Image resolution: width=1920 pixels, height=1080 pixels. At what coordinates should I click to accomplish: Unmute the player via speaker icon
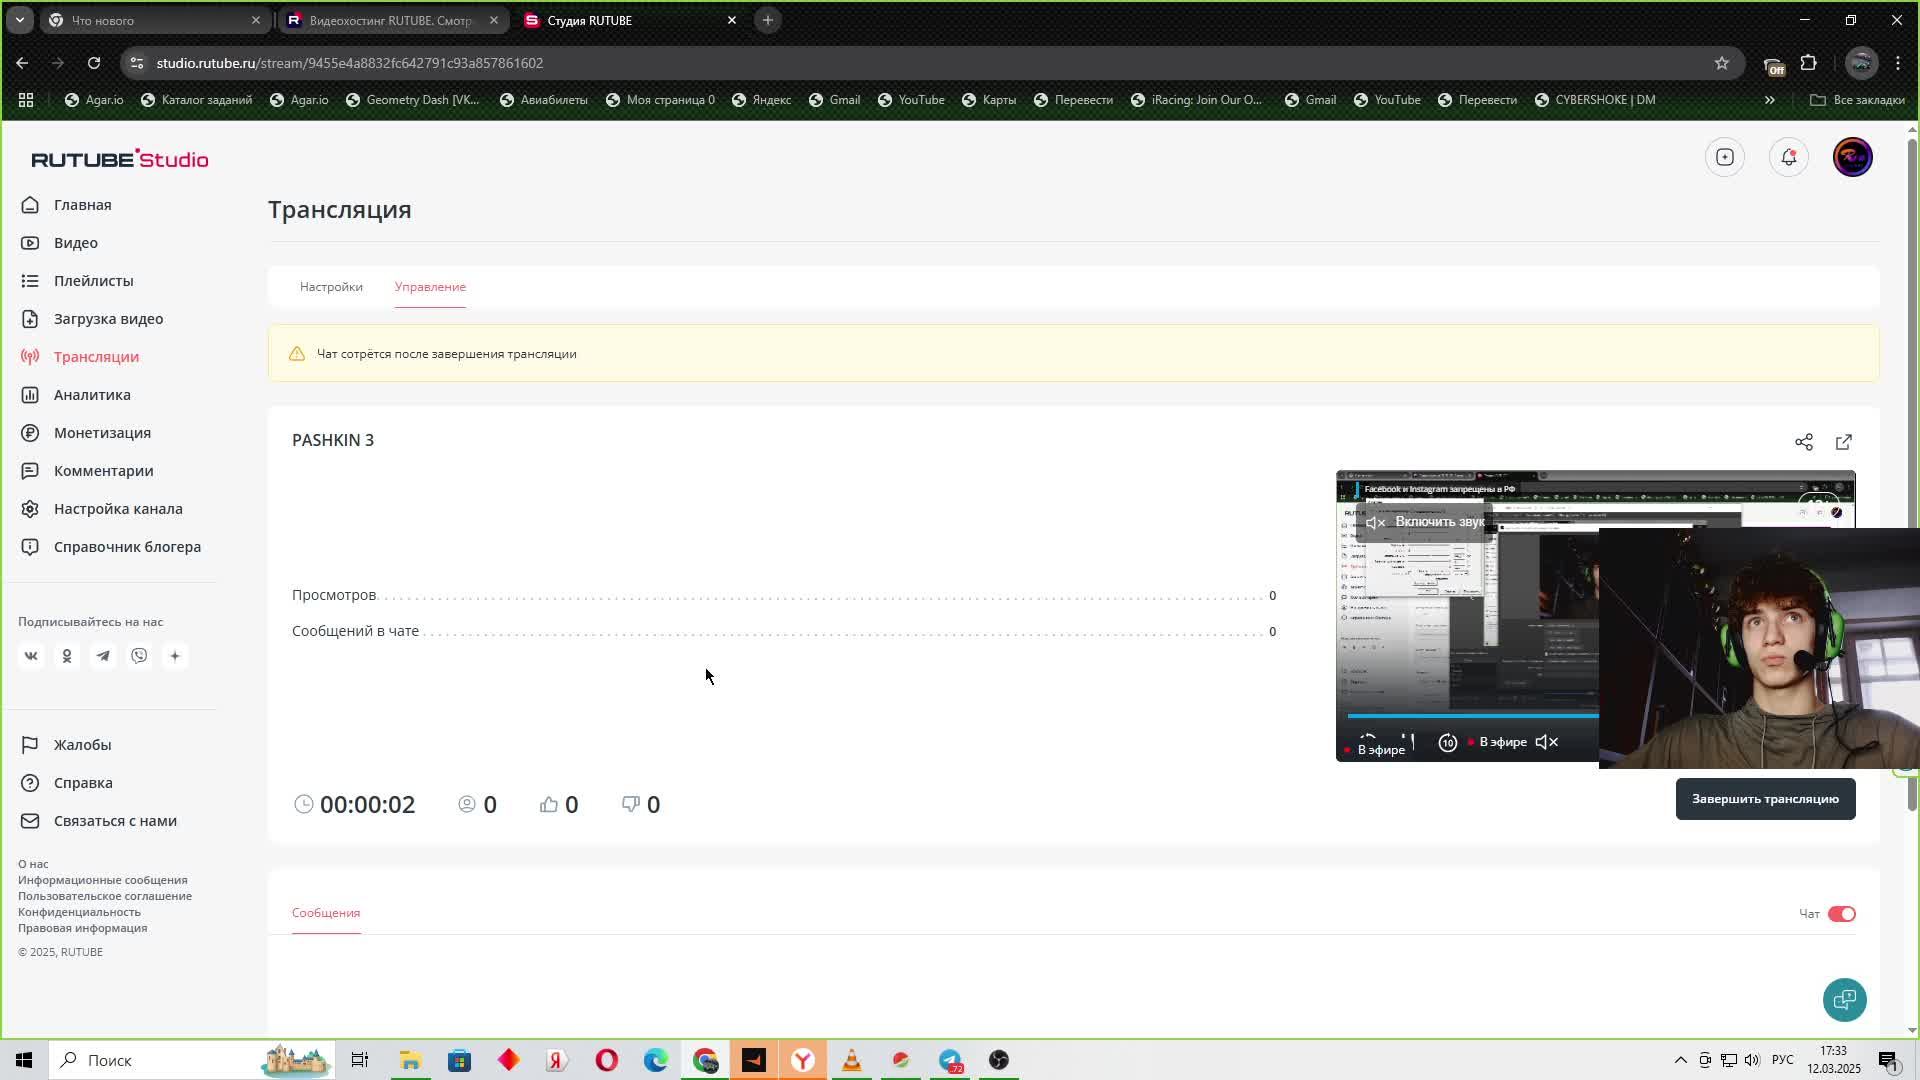[1546, 742]
